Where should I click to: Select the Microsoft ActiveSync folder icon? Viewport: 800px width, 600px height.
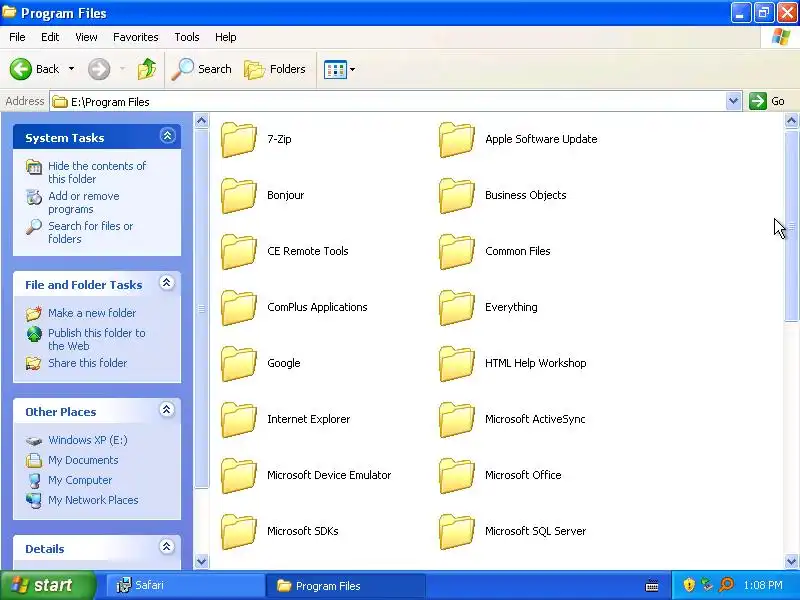point(457,420)
